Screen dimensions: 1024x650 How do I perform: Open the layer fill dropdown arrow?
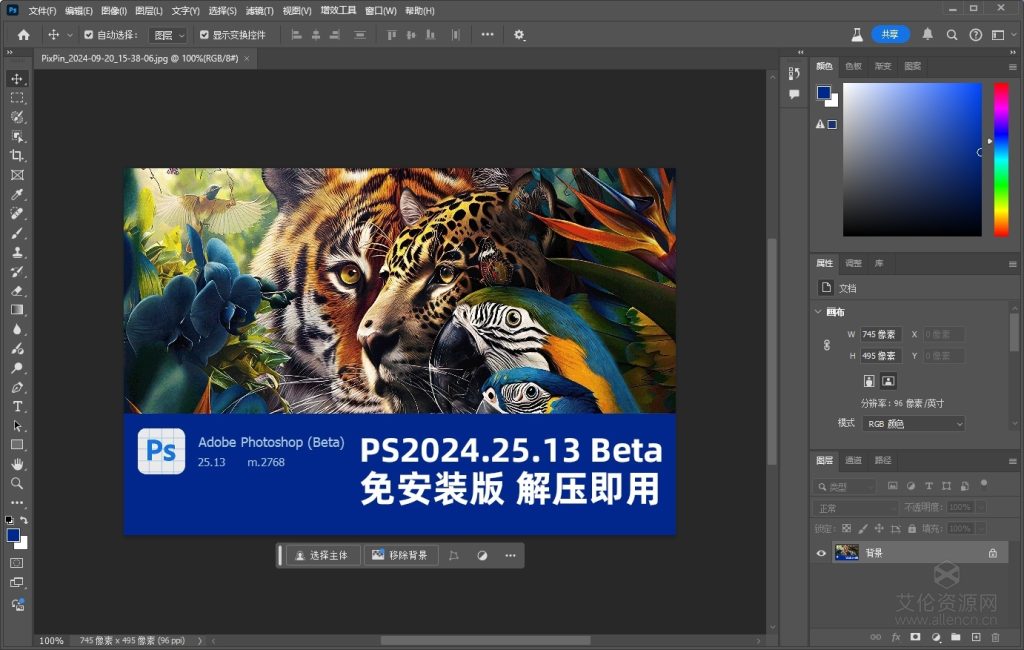(x=981, y=528)
